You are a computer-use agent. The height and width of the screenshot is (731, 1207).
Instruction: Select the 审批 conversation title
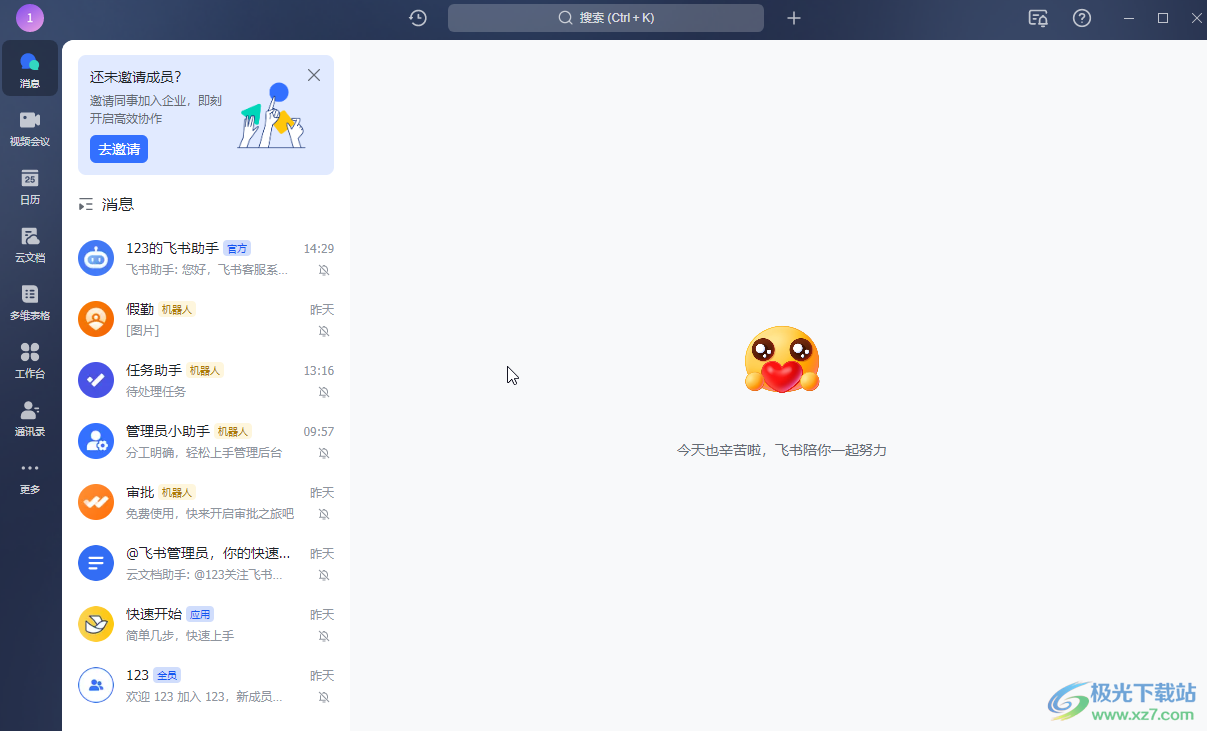pos(140,492)
